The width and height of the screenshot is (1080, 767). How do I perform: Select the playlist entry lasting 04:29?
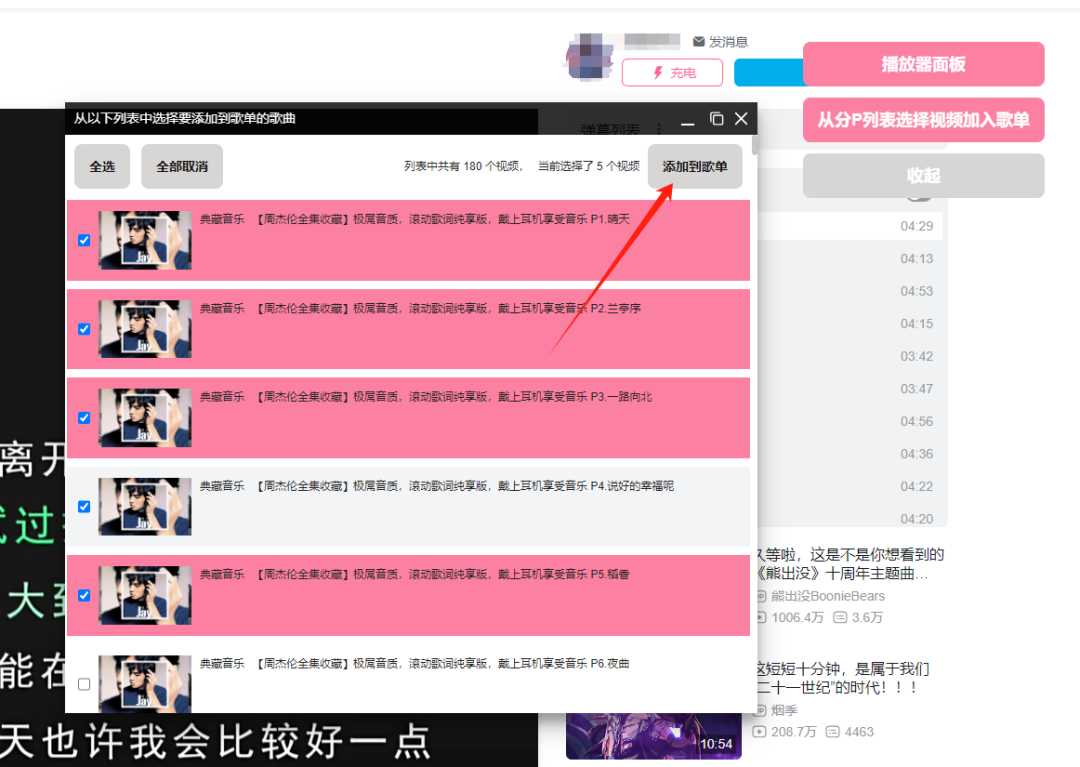[x=851, y=227]
